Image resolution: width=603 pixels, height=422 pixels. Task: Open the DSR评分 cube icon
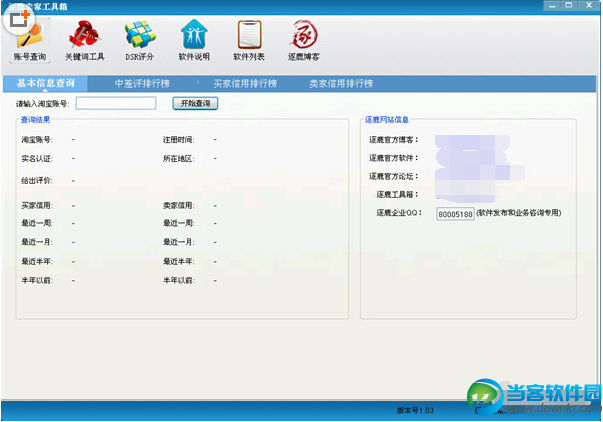pos(140,41)
